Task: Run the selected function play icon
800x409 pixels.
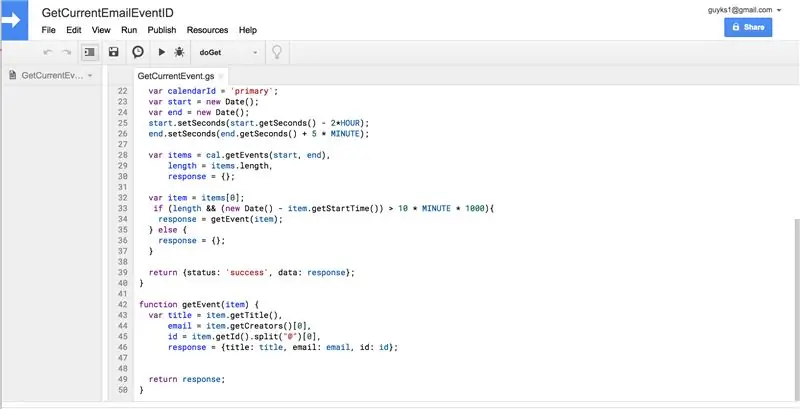Action: [x=162, y=52]
